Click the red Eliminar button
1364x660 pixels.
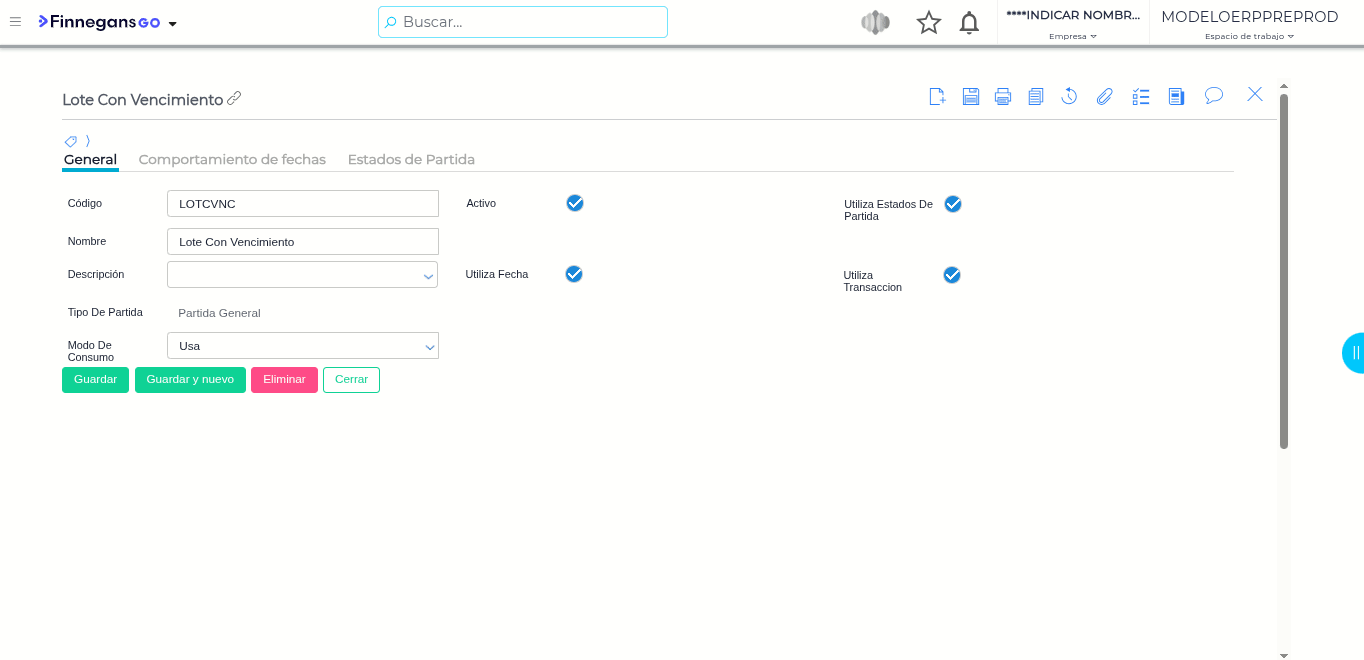(x=284, y=380)
